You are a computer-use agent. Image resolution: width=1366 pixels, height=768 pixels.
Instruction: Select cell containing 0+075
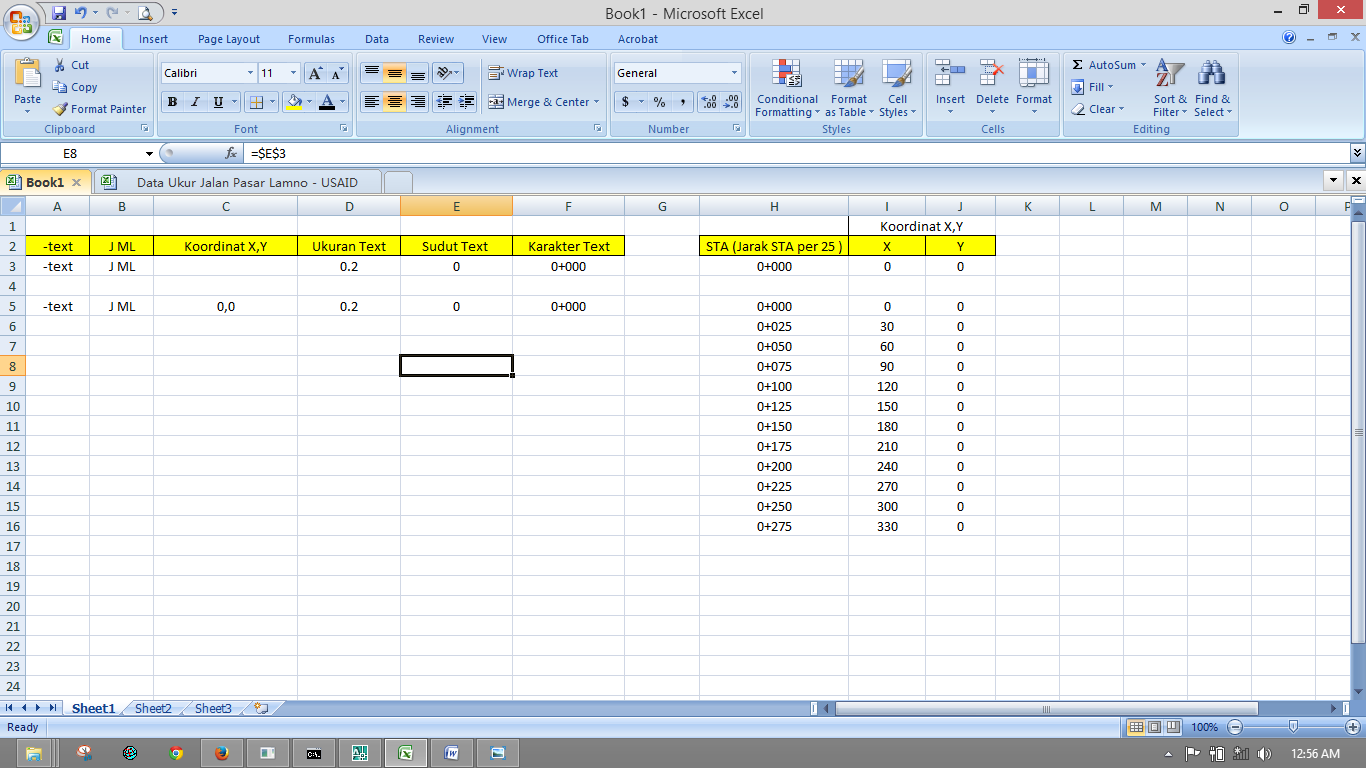(x=774, y=366)
